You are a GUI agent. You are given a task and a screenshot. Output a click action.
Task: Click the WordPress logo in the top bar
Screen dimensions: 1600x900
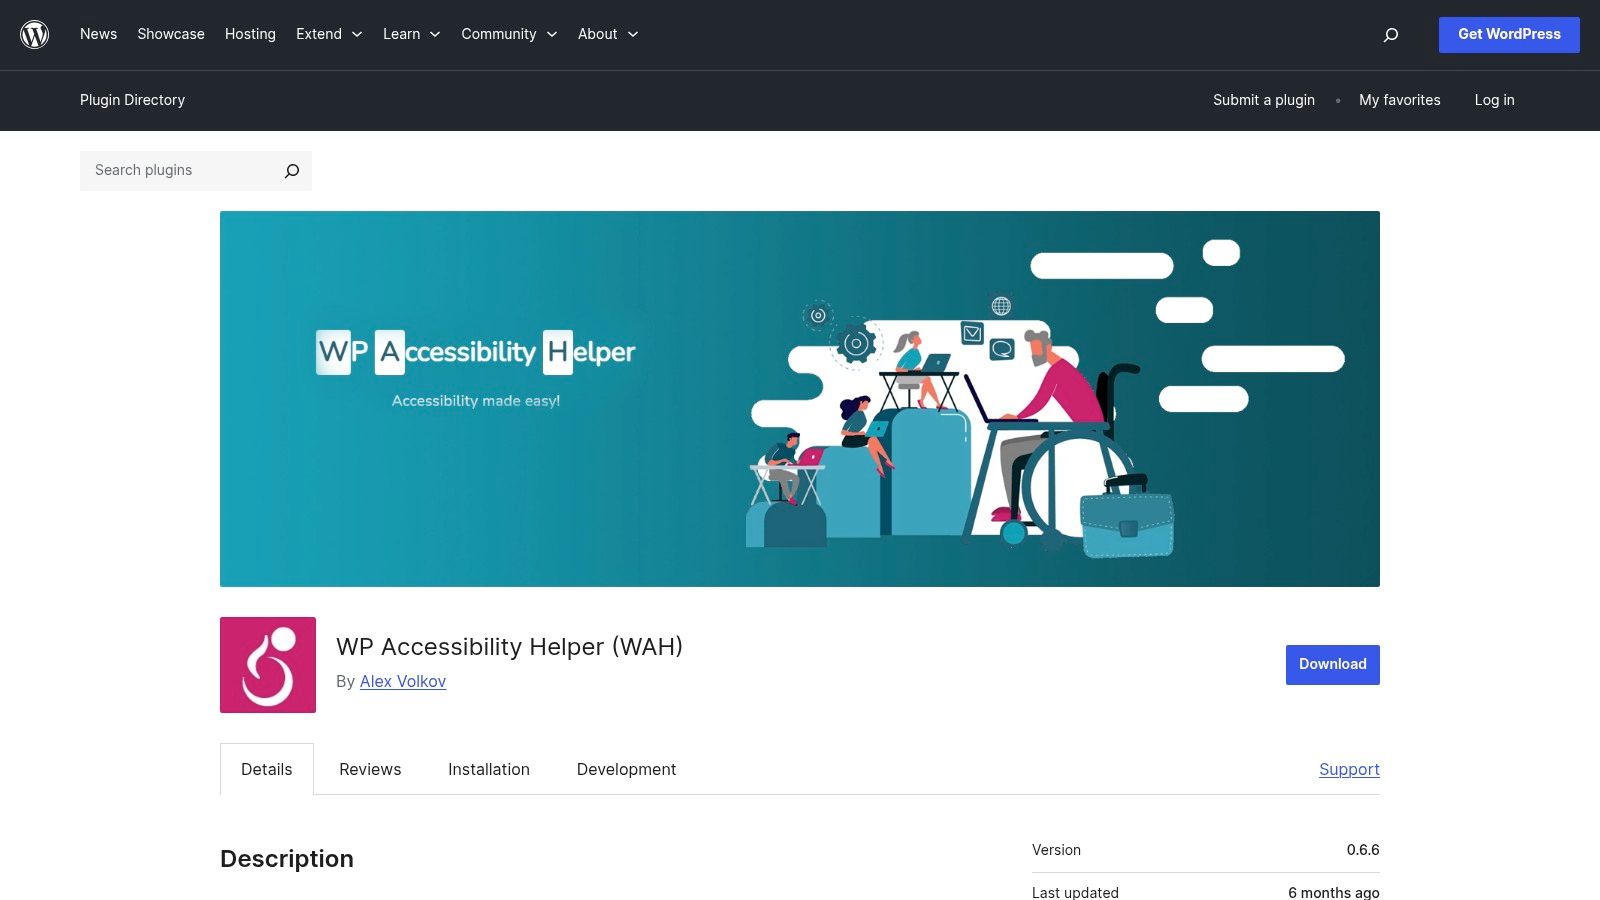coord(35,34)
